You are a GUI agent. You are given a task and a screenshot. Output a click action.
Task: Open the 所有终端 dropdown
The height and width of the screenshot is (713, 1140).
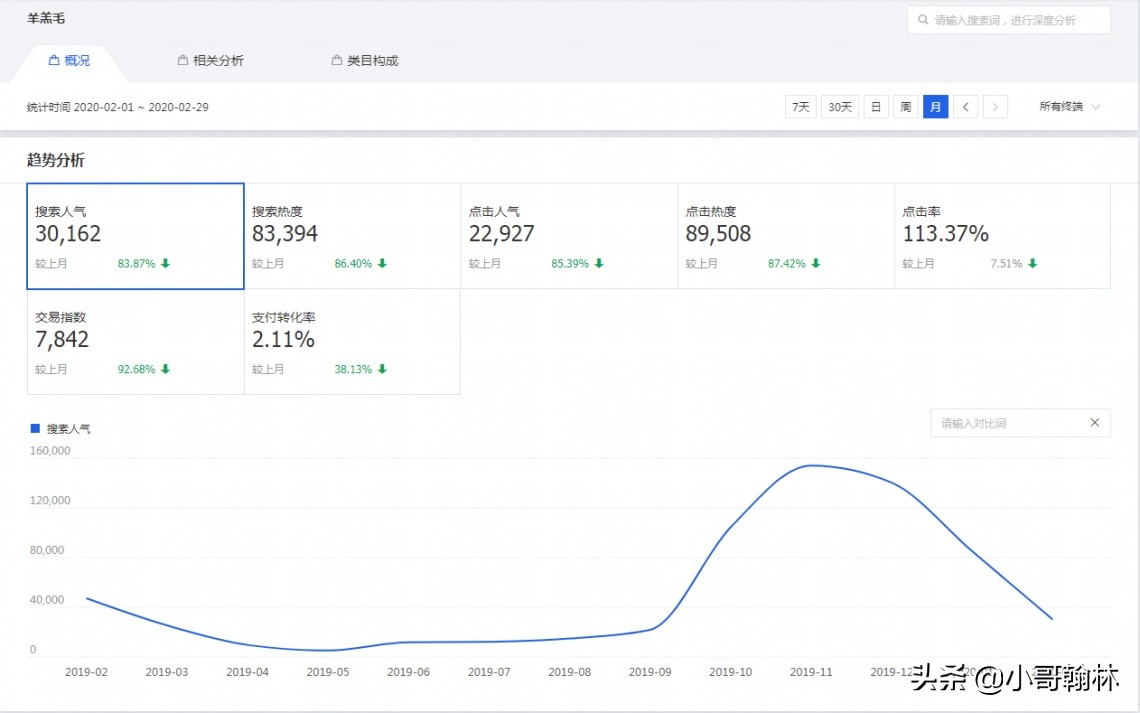(1069, 107)
